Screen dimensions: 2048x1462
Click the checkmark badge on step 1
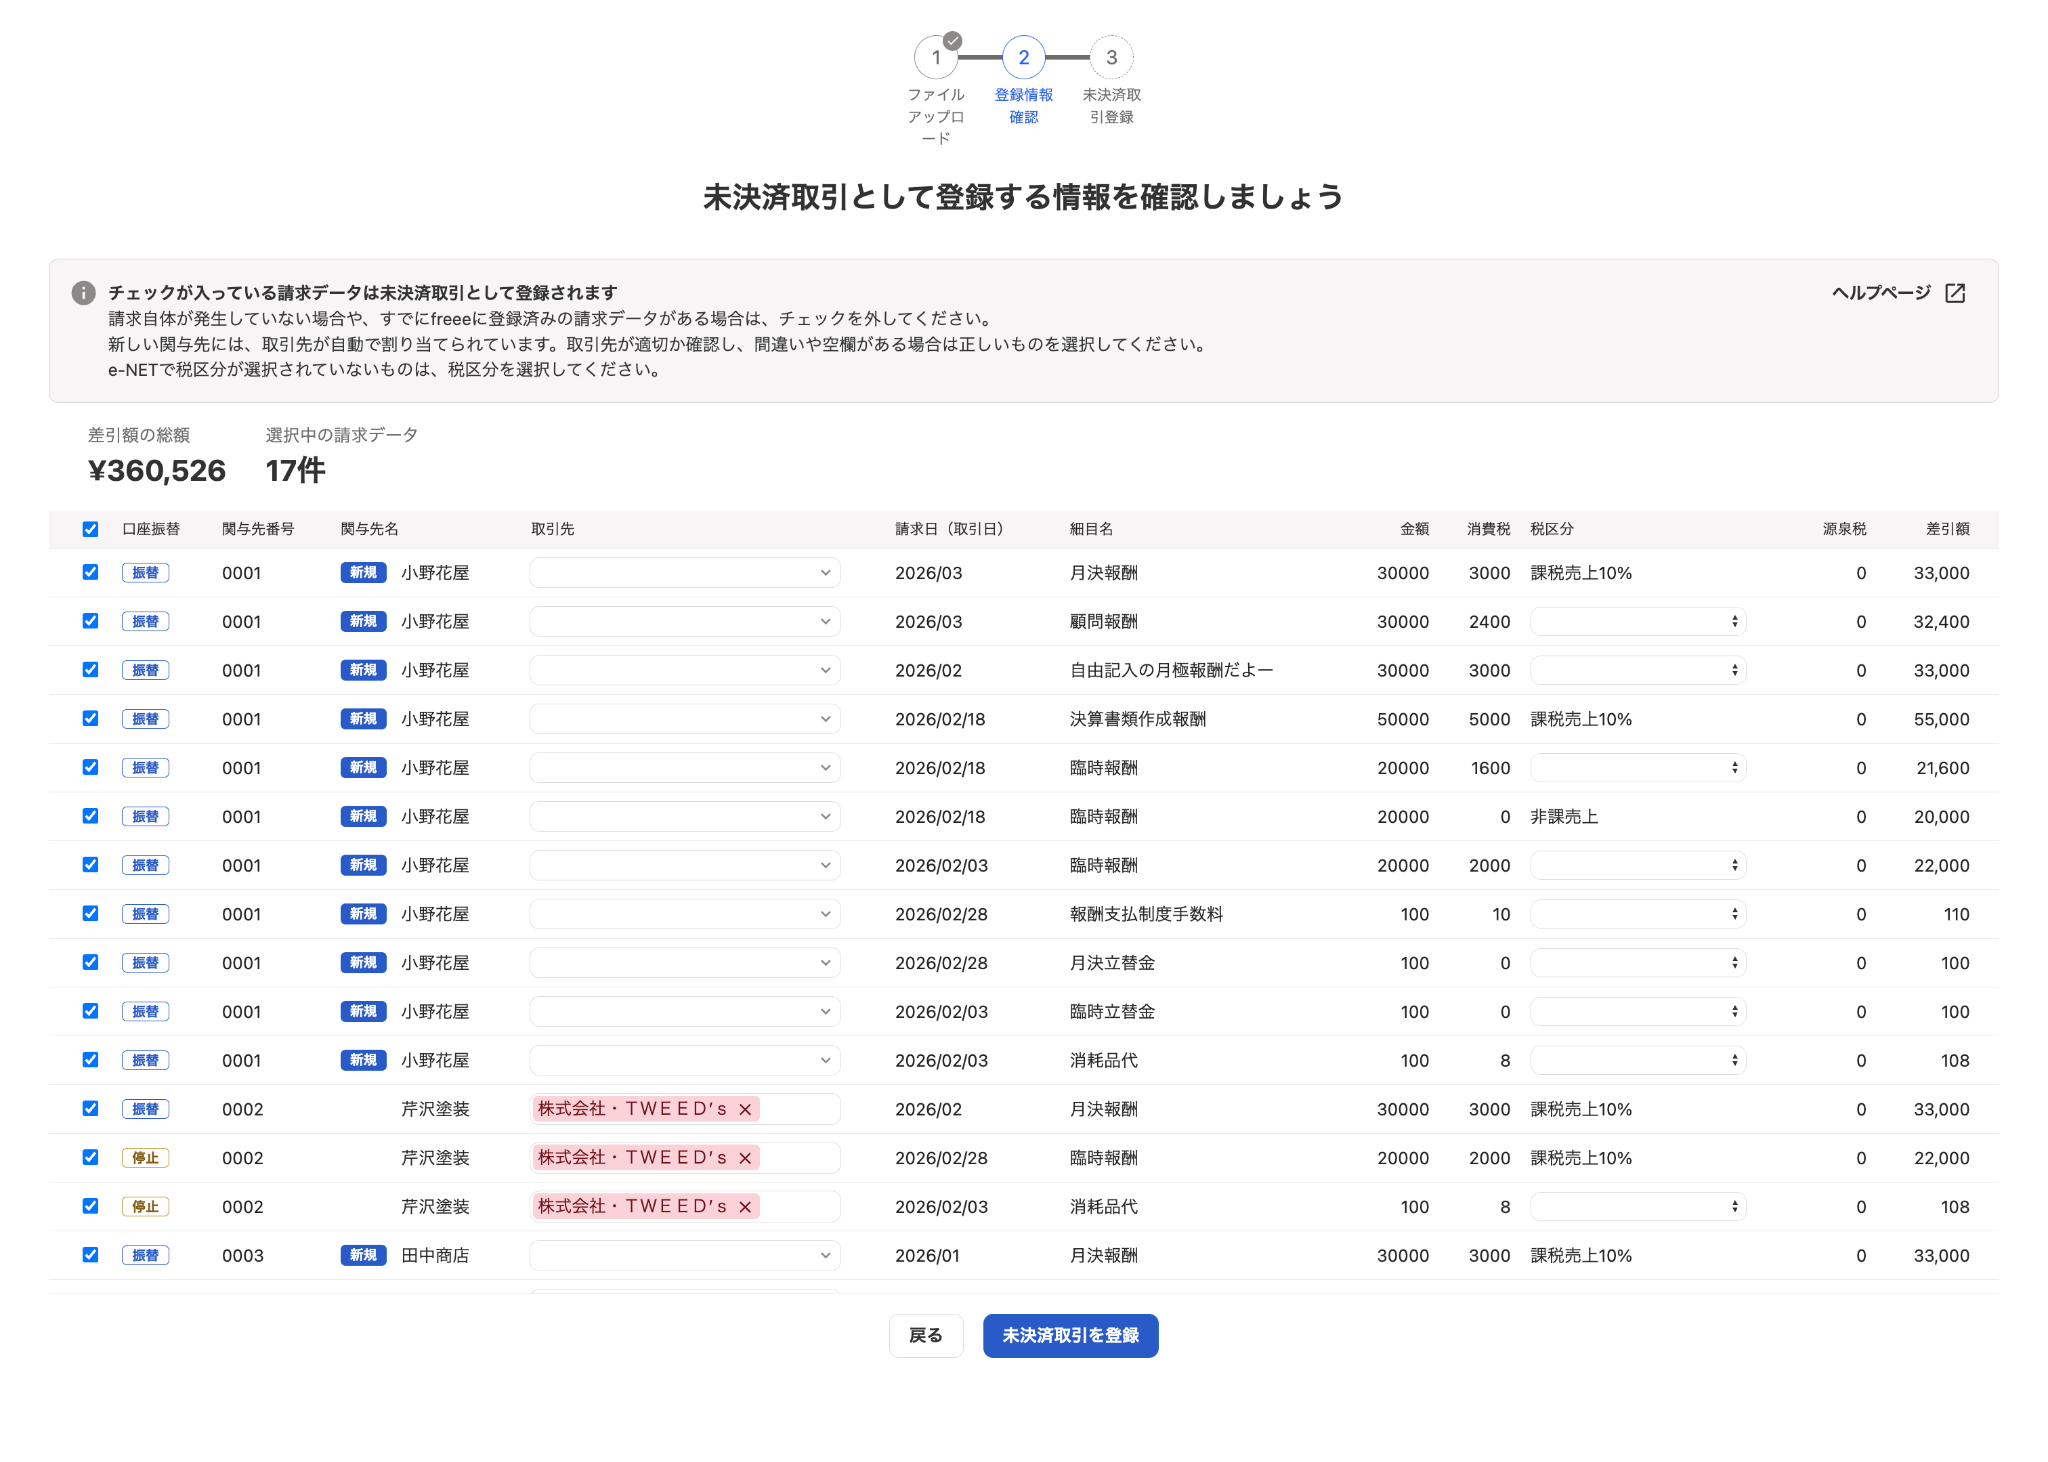(953, 41)
